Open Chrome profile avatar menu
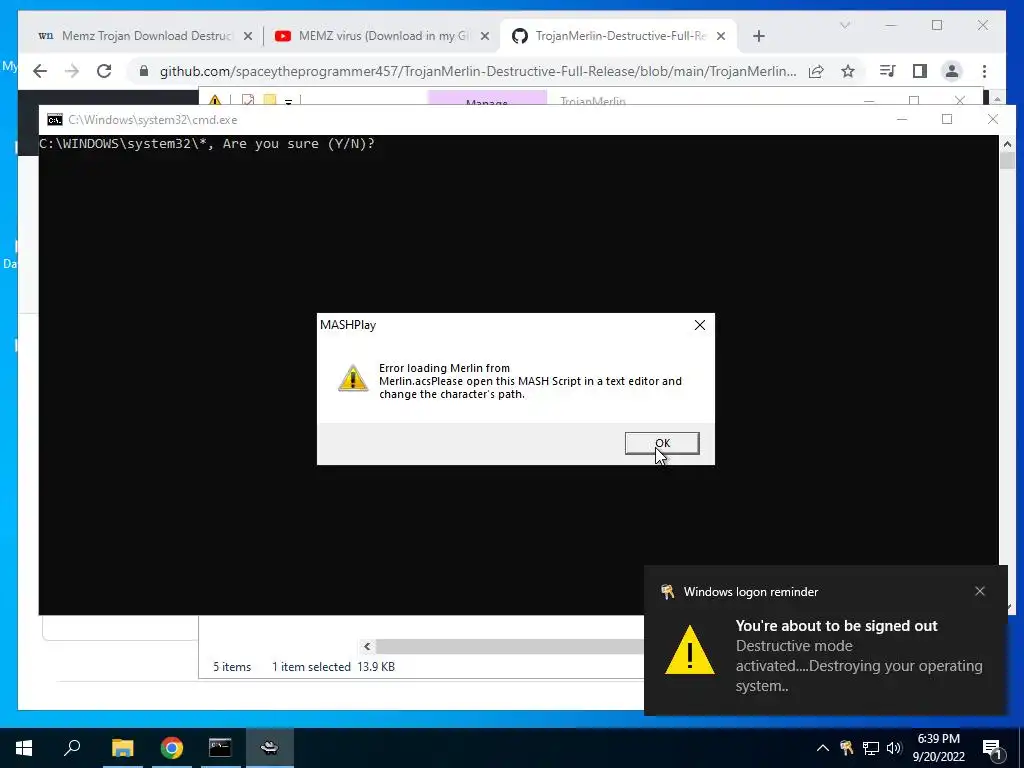The height and width of the screenshot is (768, 1024). (x=952, y=71)
